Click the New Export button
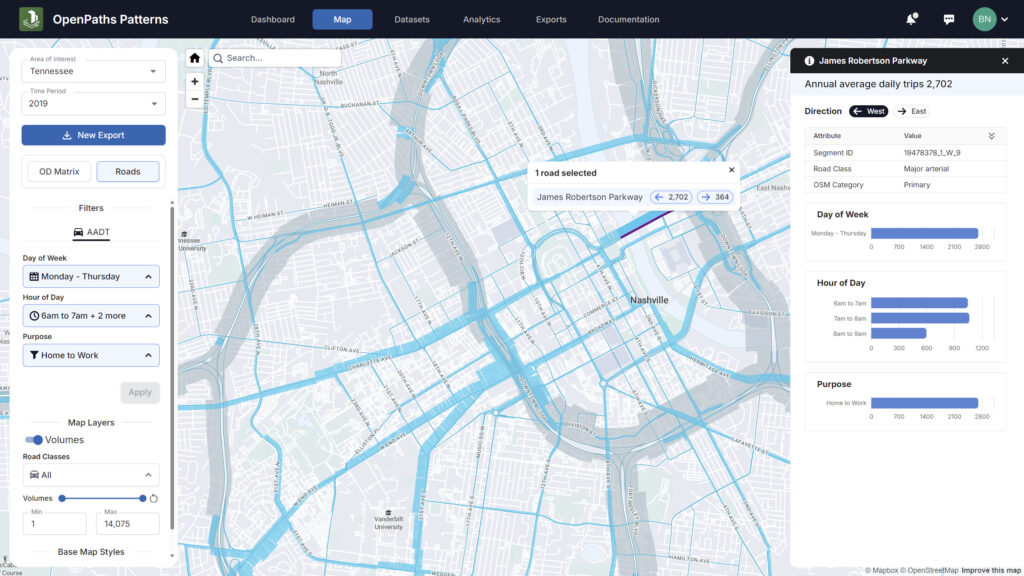The height and width of the screenshot is (576, 1024). pyautogui.click(x=93, y=135)
